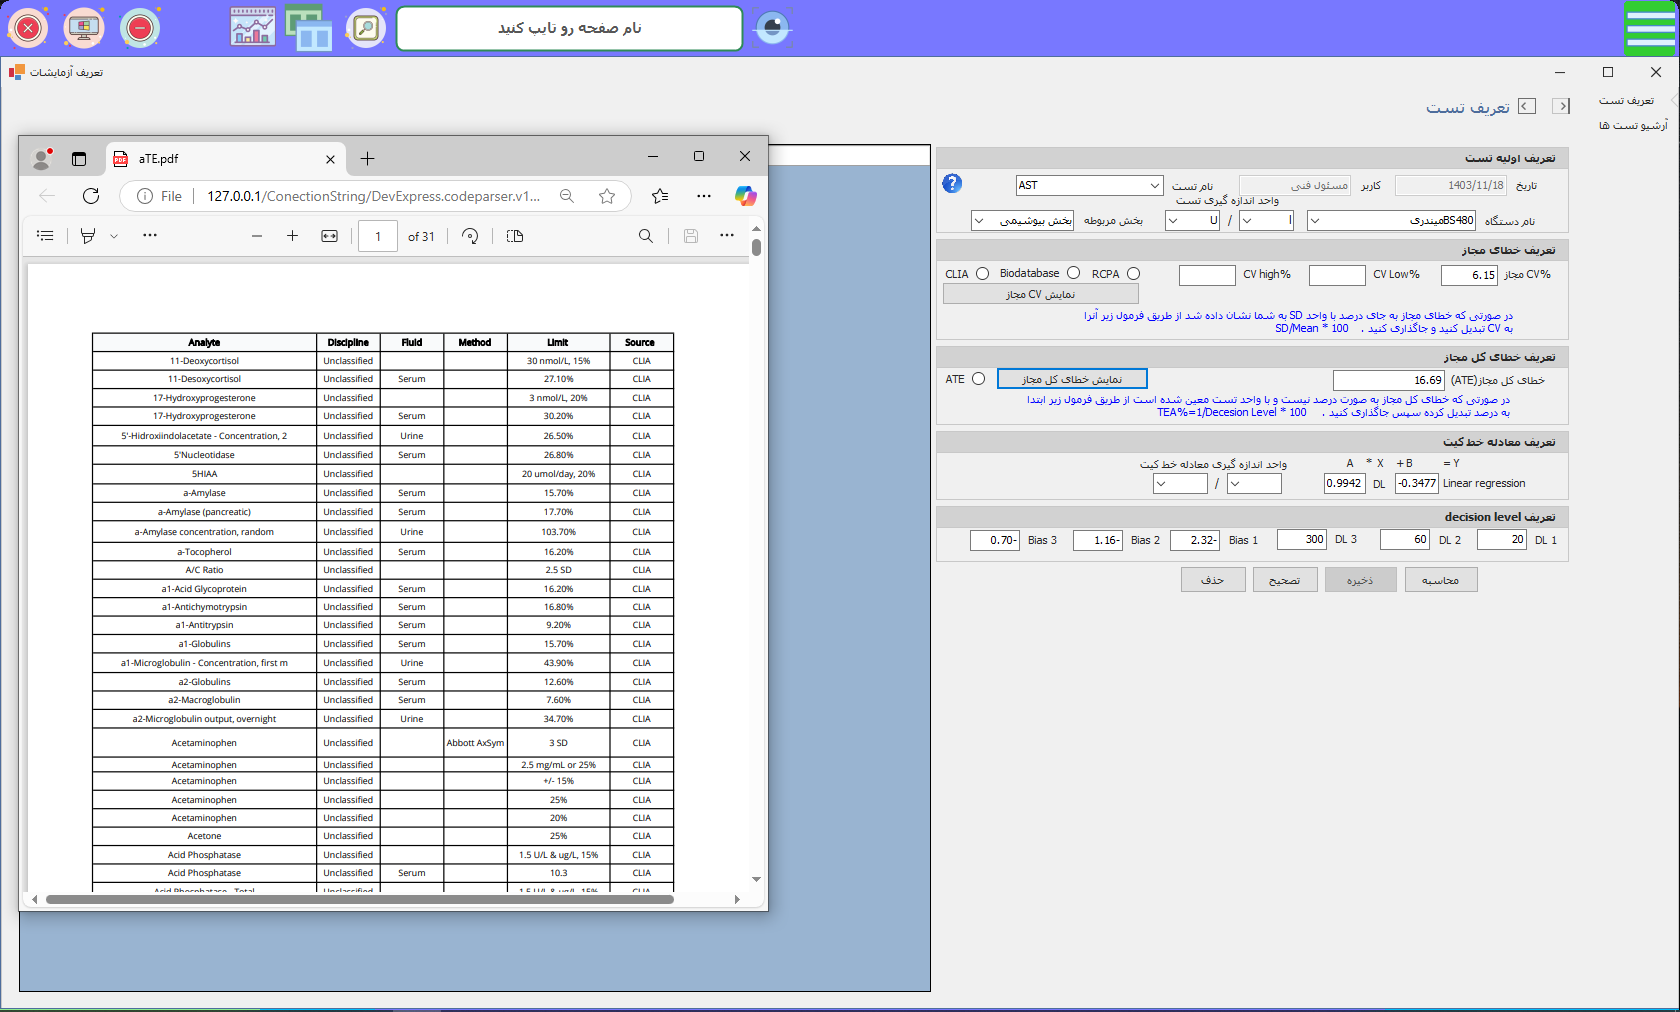Image resolution: width=1680 pixels, height=1012 pixels.
Task: Click the PDF fit to width icon
Action: click(x=329, y=236)
